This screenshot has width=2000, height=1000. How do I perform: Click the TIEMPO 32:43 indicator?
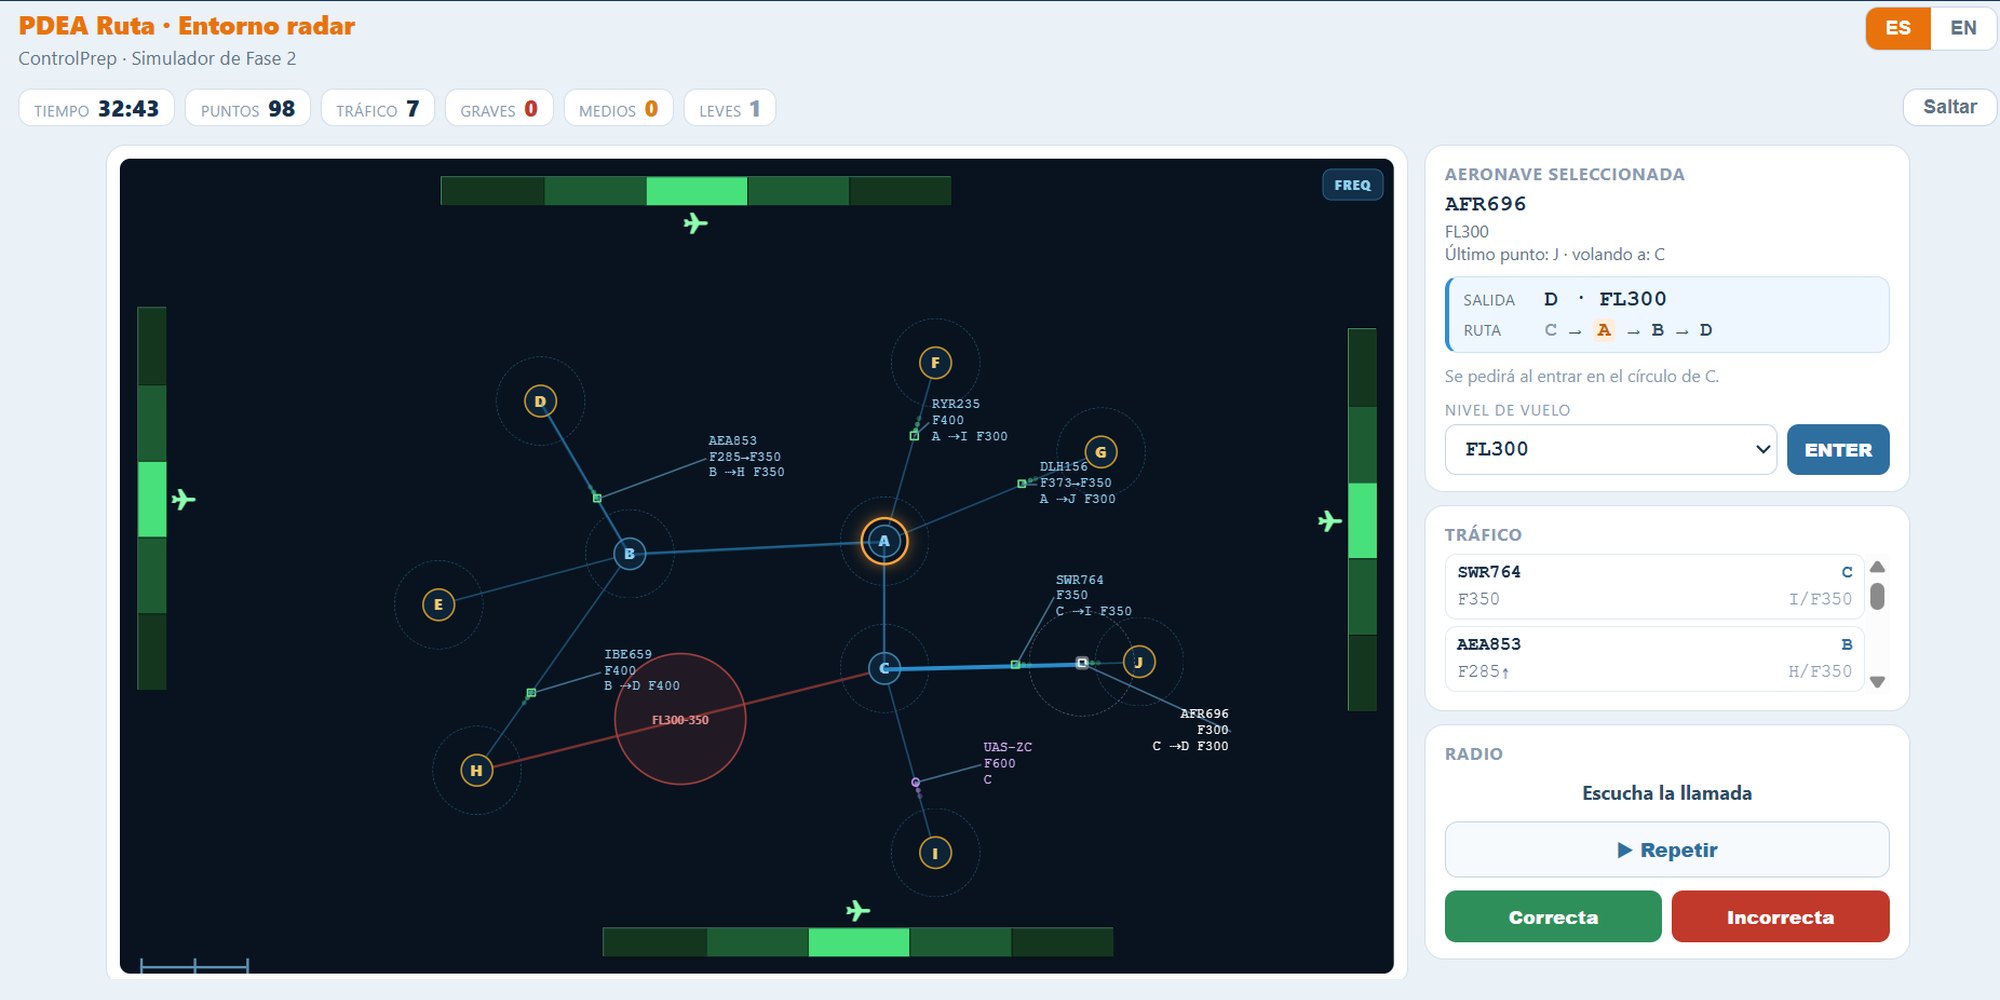click(96, 108)
